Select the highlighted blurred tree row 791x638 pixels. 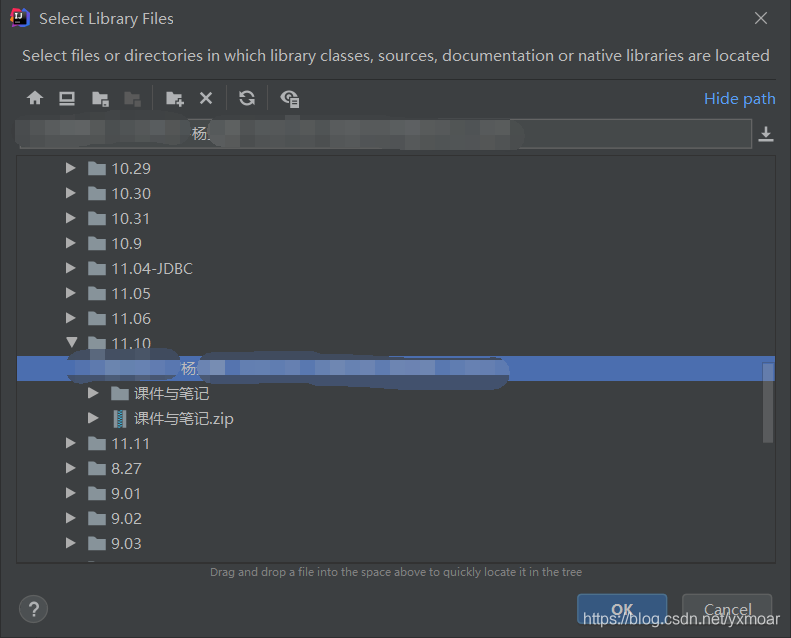(x=396, y=369)
